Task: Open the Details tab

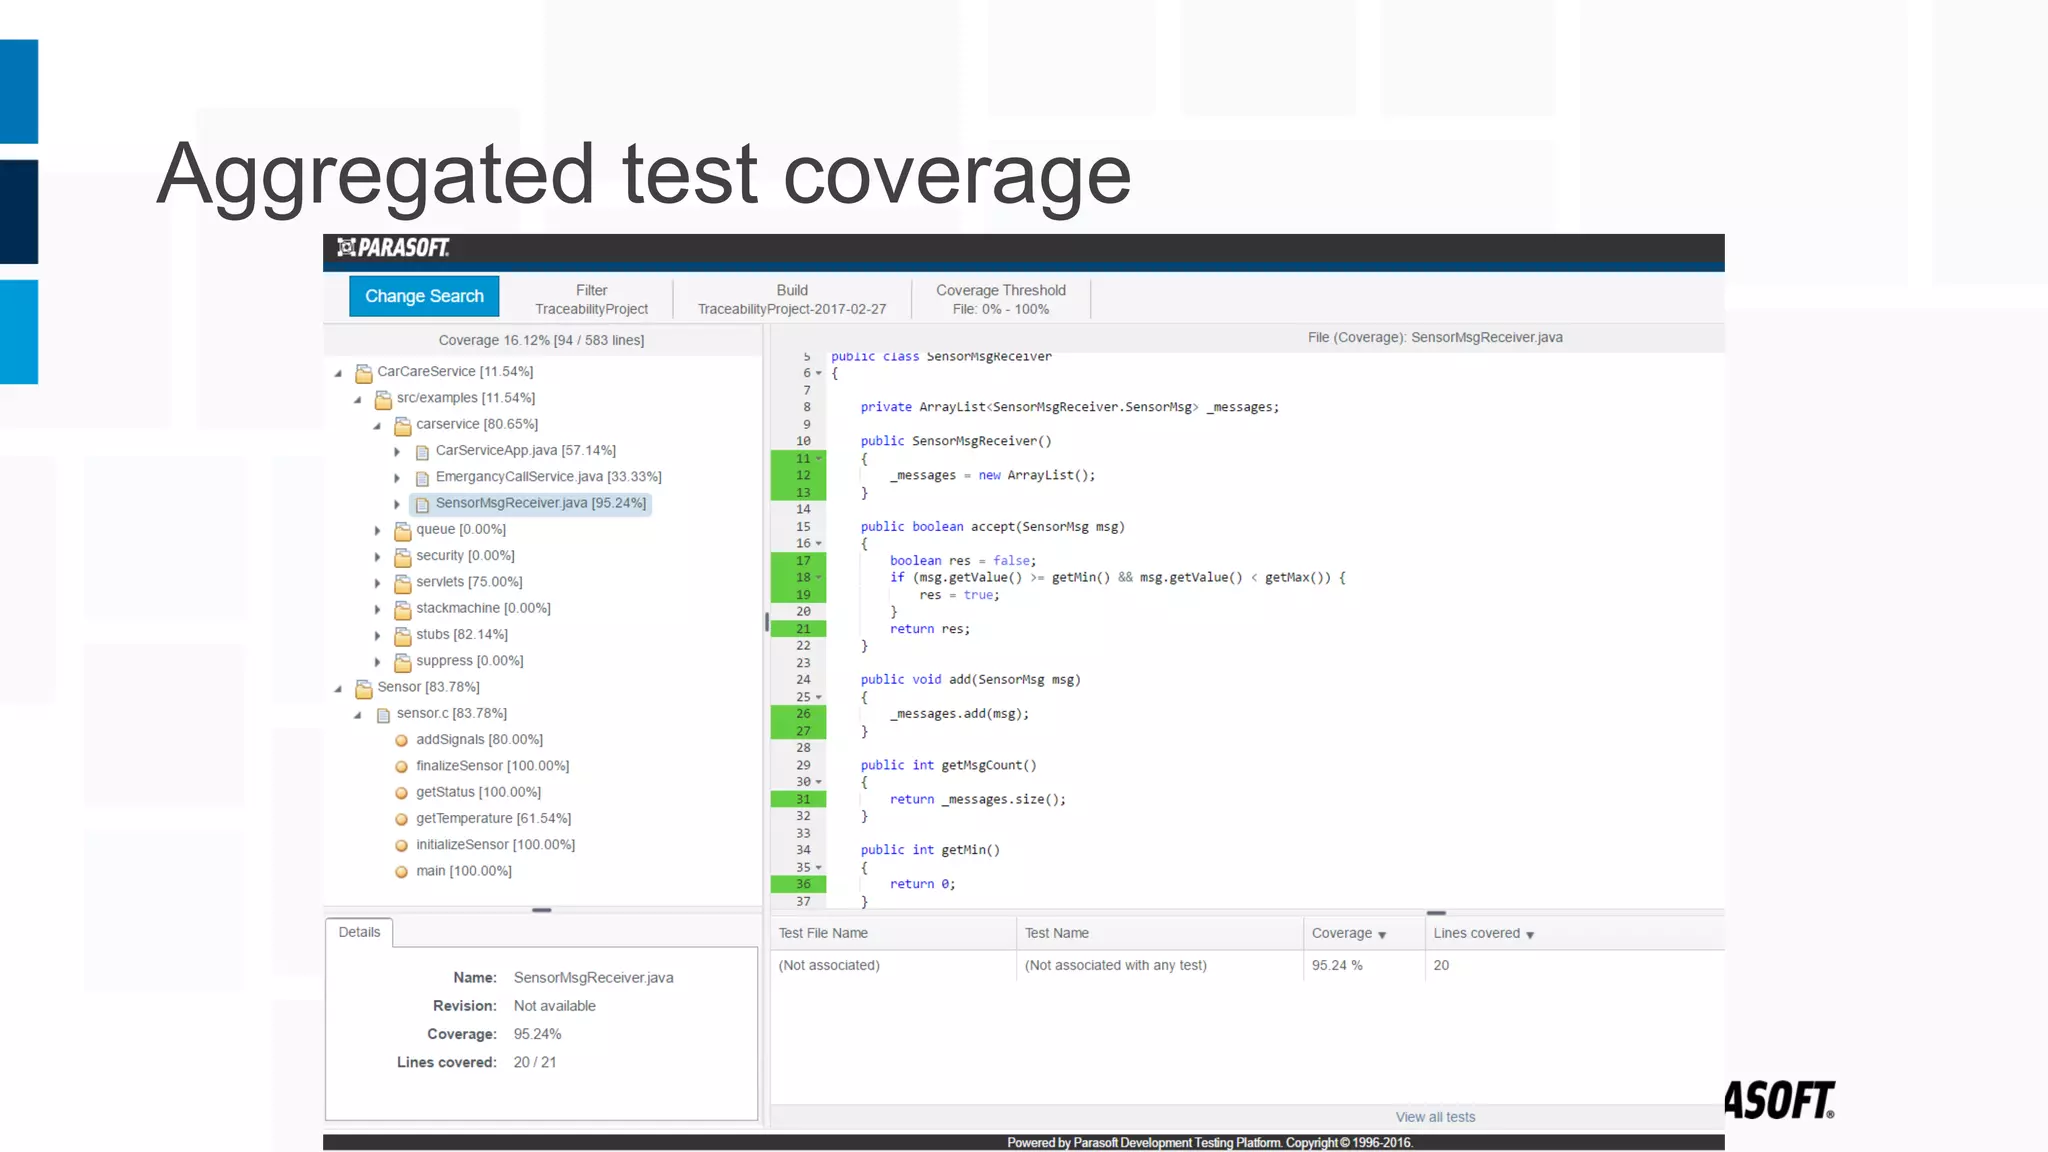Action: tap(359, 932)
